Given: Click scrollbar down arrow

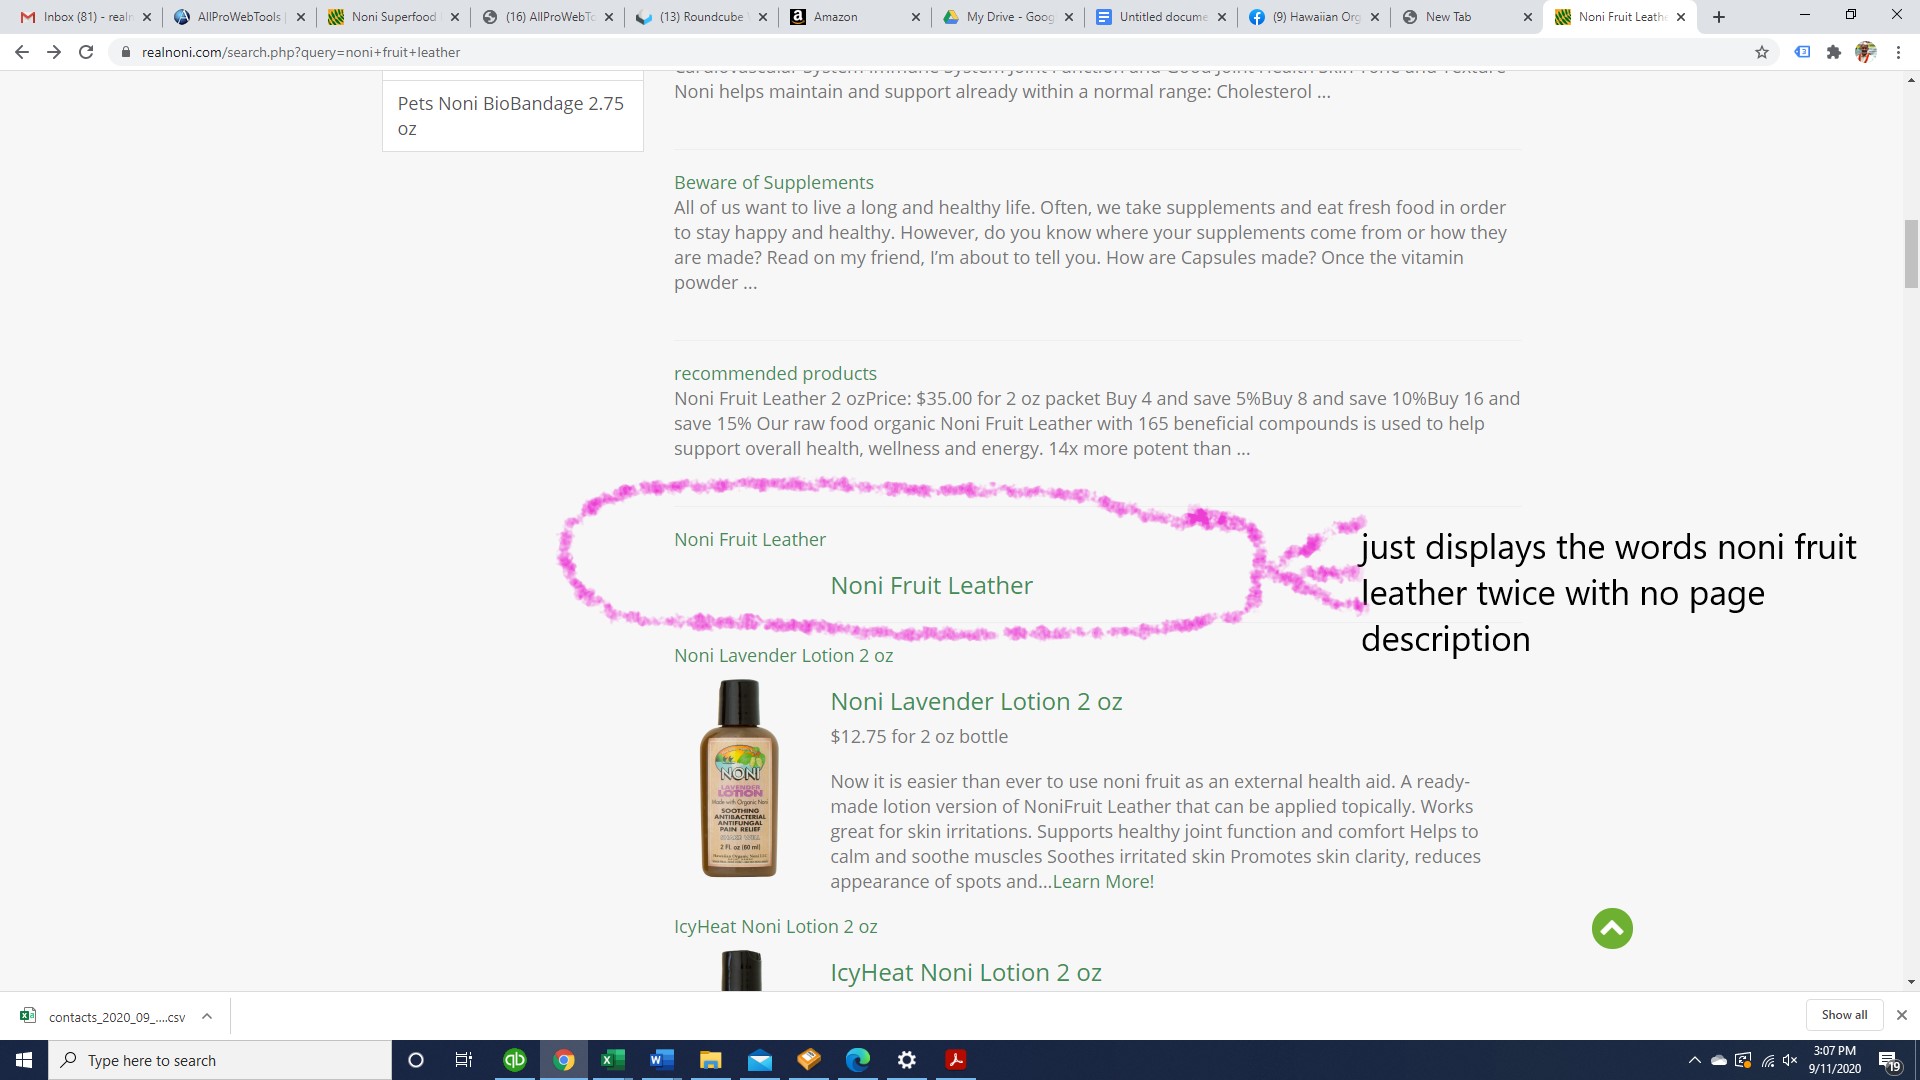Looking at the screenshot, I should click(1911, 982).
